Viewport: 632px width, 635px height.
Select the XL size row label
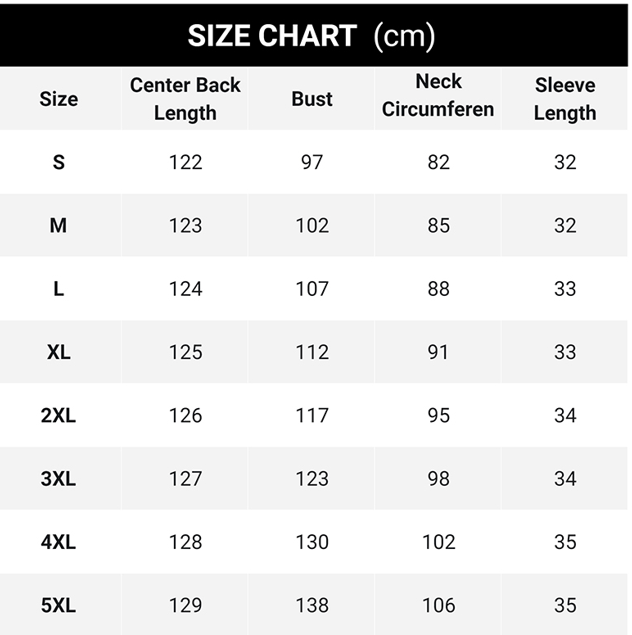(58, 352)
